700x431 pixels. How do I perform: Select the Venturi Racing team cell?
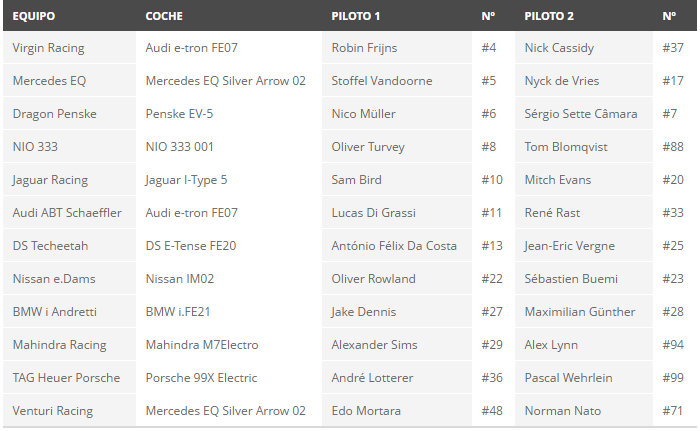point(52,411)
